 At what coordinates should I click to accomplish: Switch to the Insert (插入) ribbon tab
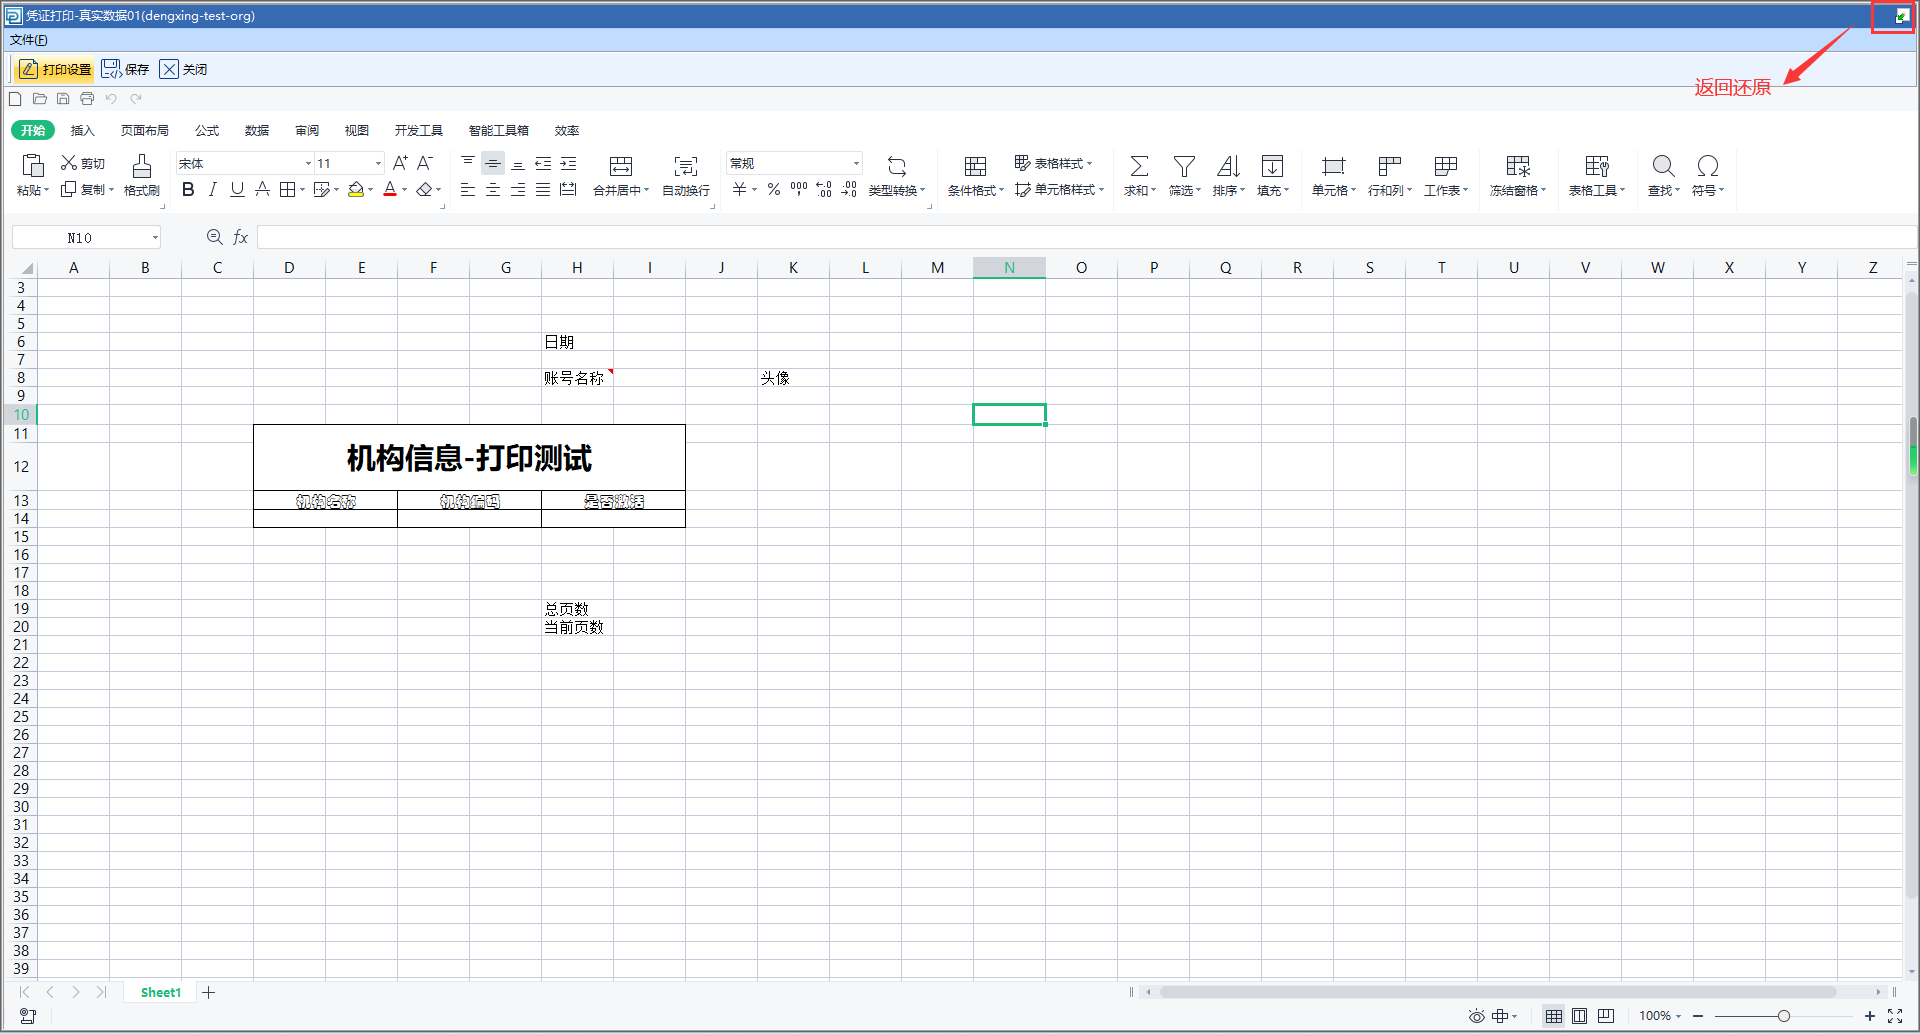coord(82,131)
